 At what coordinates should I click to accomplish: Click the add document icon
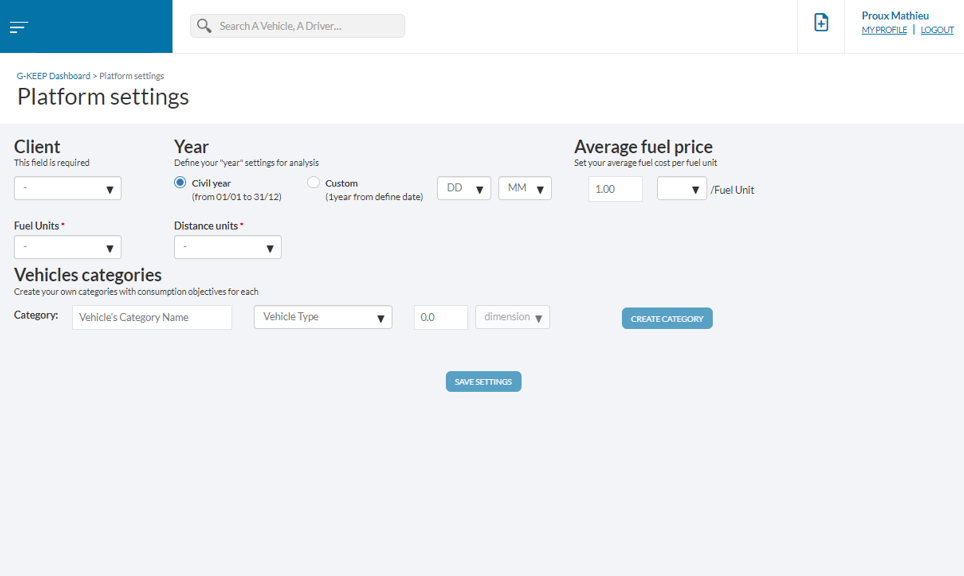[x=821, y=23]
